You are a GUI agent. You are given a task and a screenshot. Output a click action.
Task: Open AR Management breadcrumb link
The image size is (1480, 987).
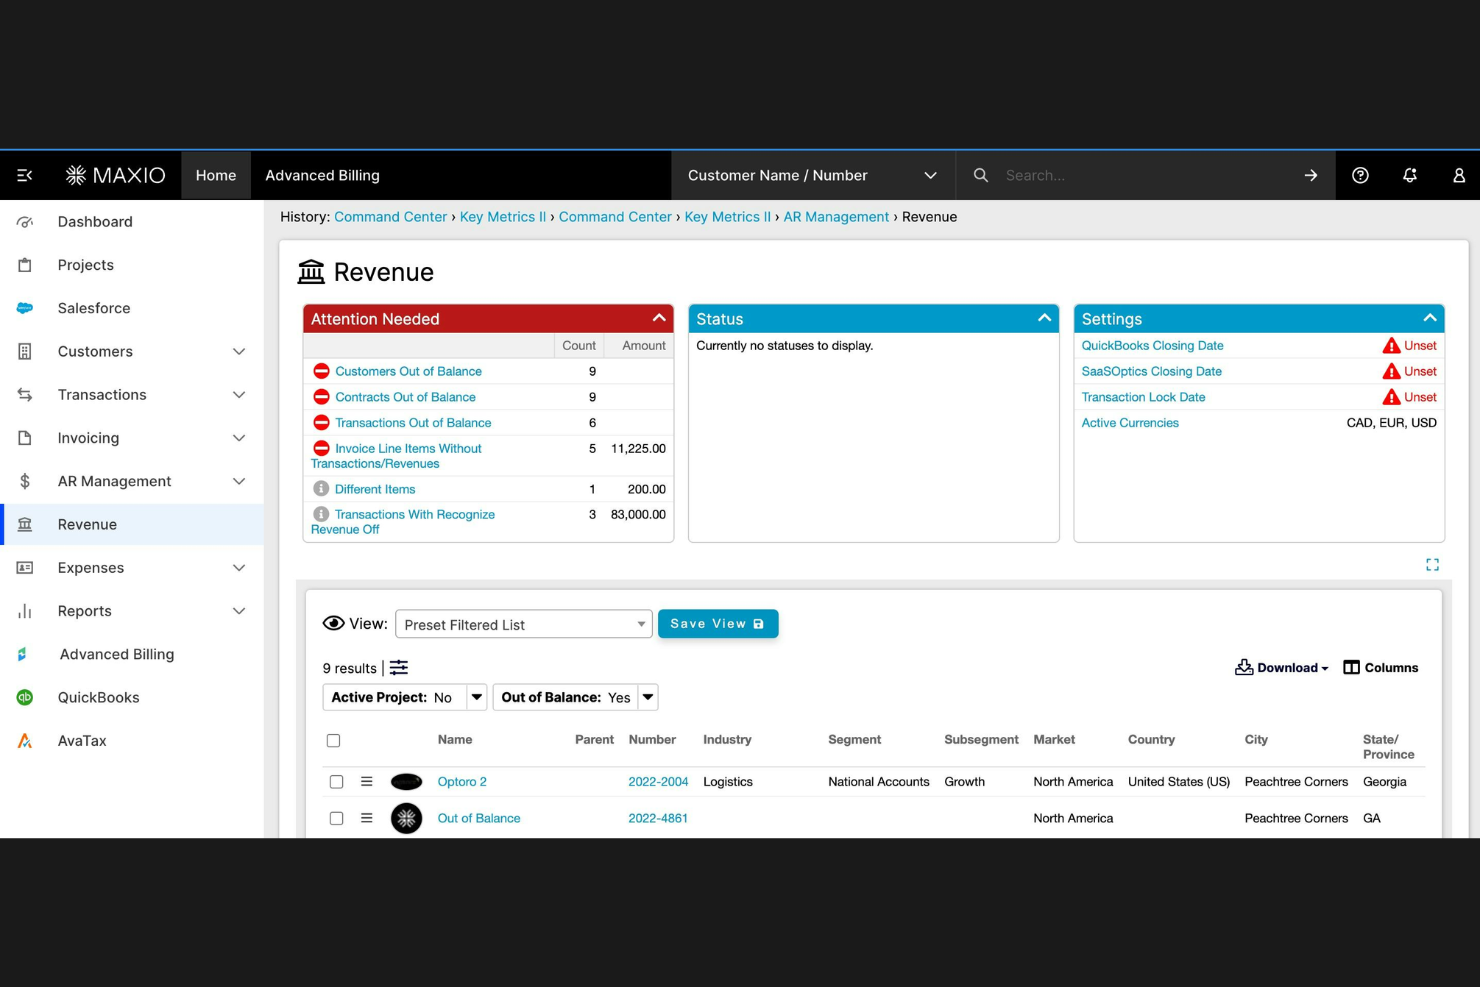(x=836, y=217)
